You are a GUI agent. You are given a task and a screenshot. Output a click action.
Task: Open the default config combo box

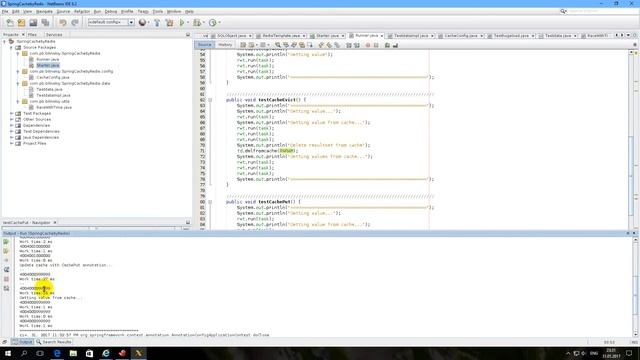(x=111, y=22)
